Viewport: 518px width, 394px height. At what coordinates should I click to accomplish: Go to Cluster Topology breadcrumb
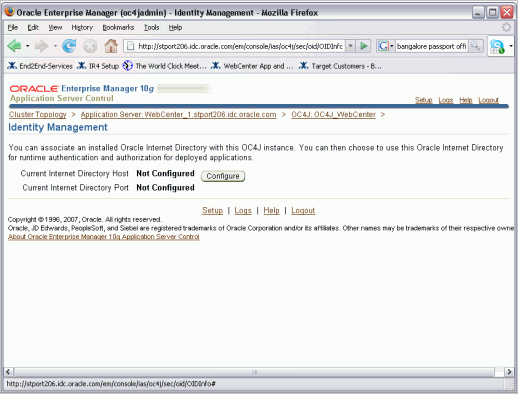[38, 114]
